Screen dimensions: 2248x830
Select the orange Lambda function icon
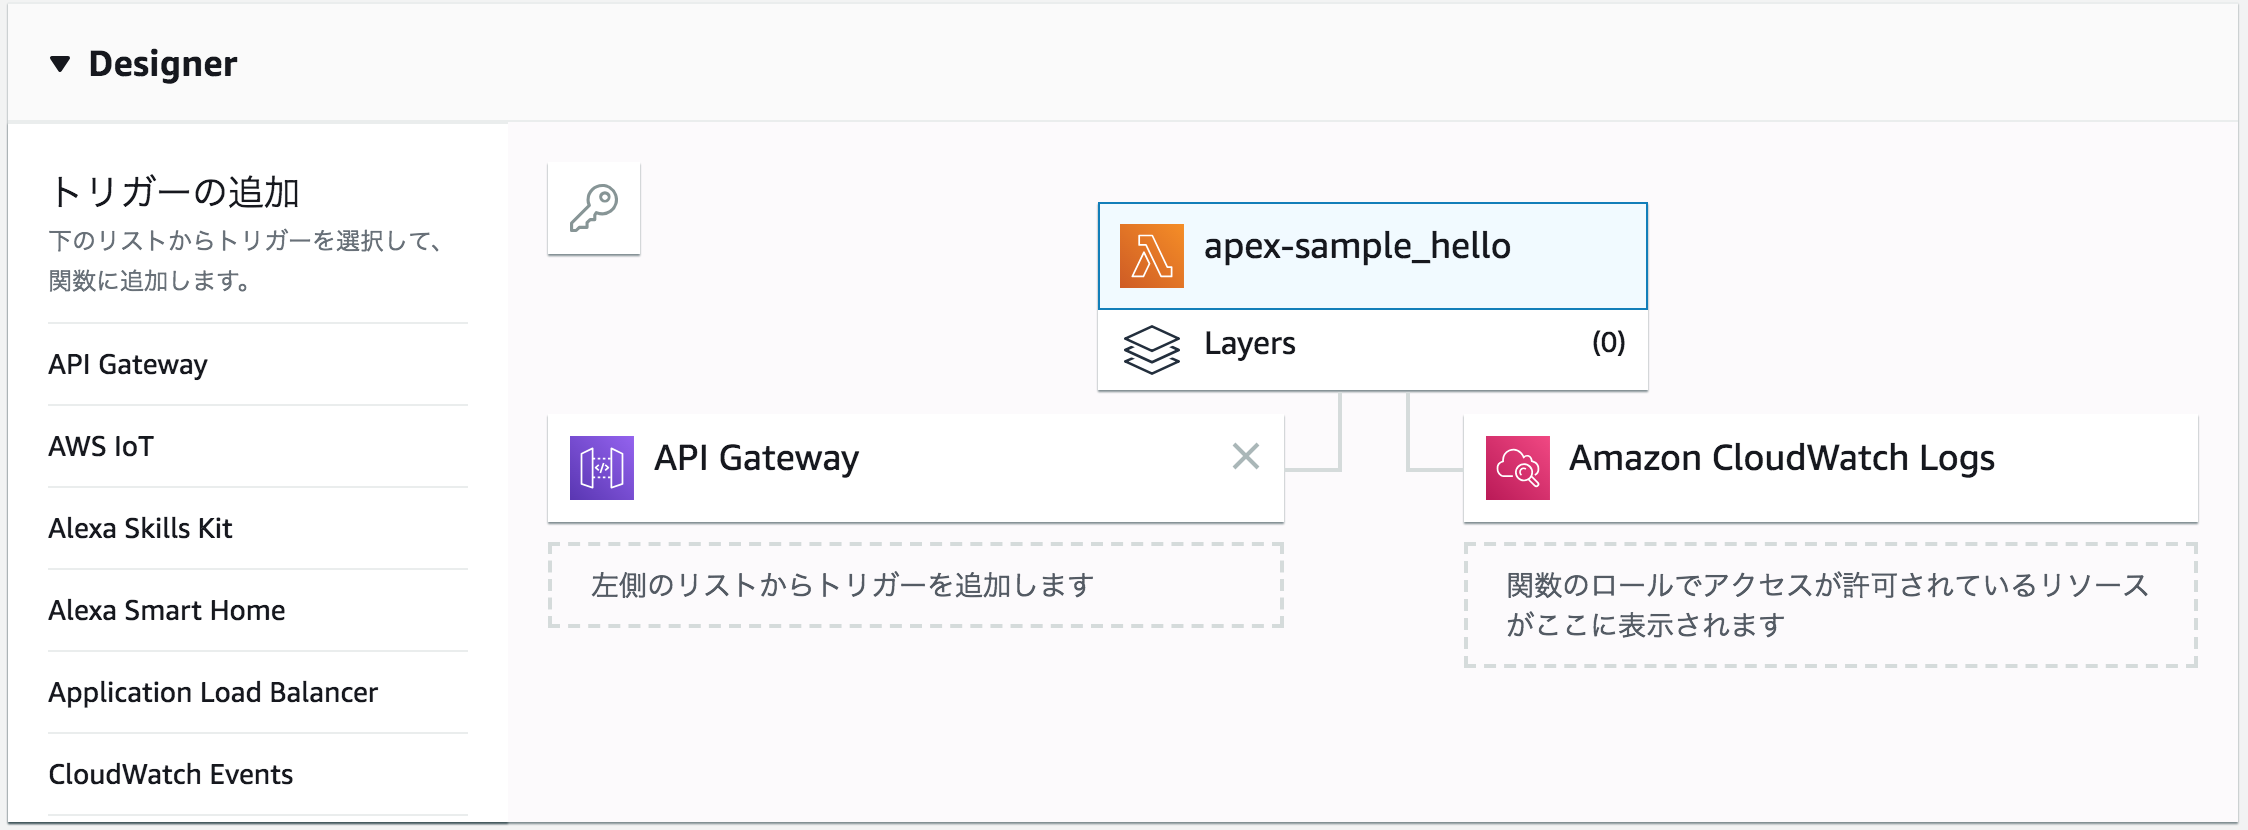coord(1152,256)
